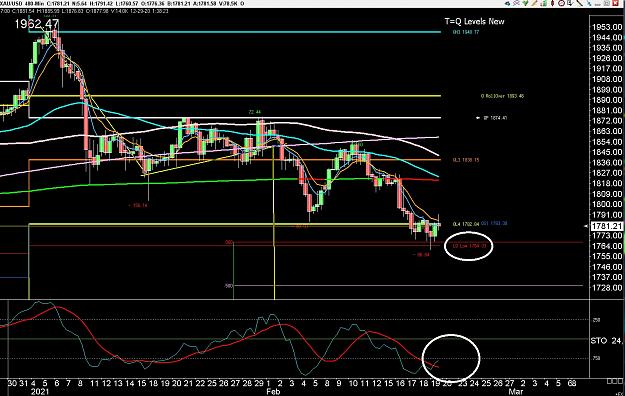Click the red no-entry circle icon

pyautogui.click(x=562, y=3)
